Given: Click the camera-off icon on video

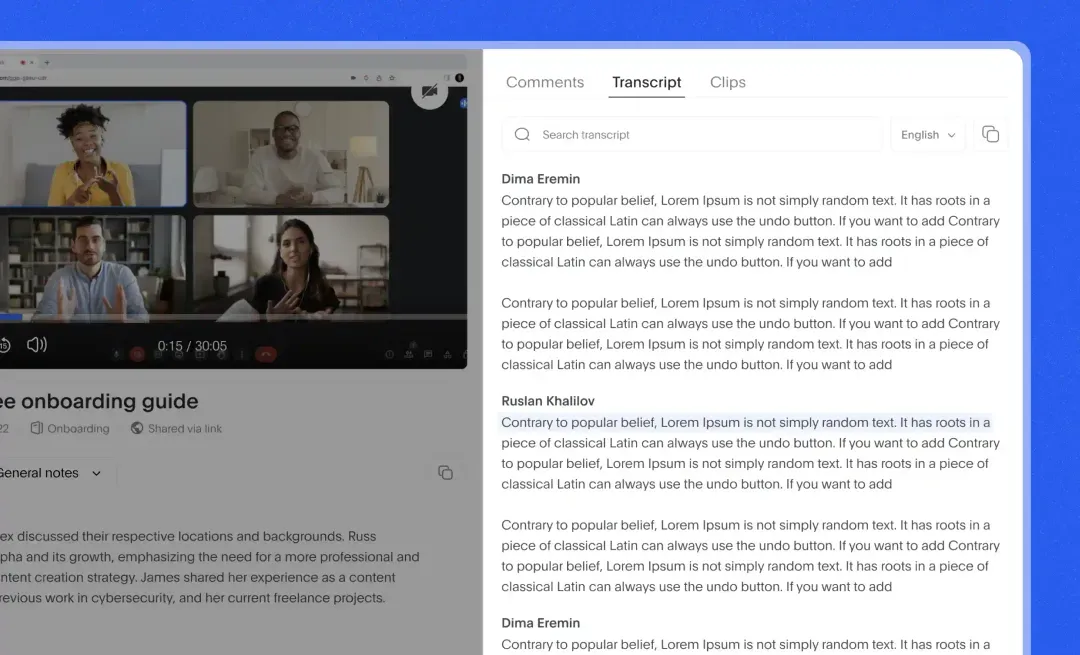Looking at the screenshot, I should point(429,91).
